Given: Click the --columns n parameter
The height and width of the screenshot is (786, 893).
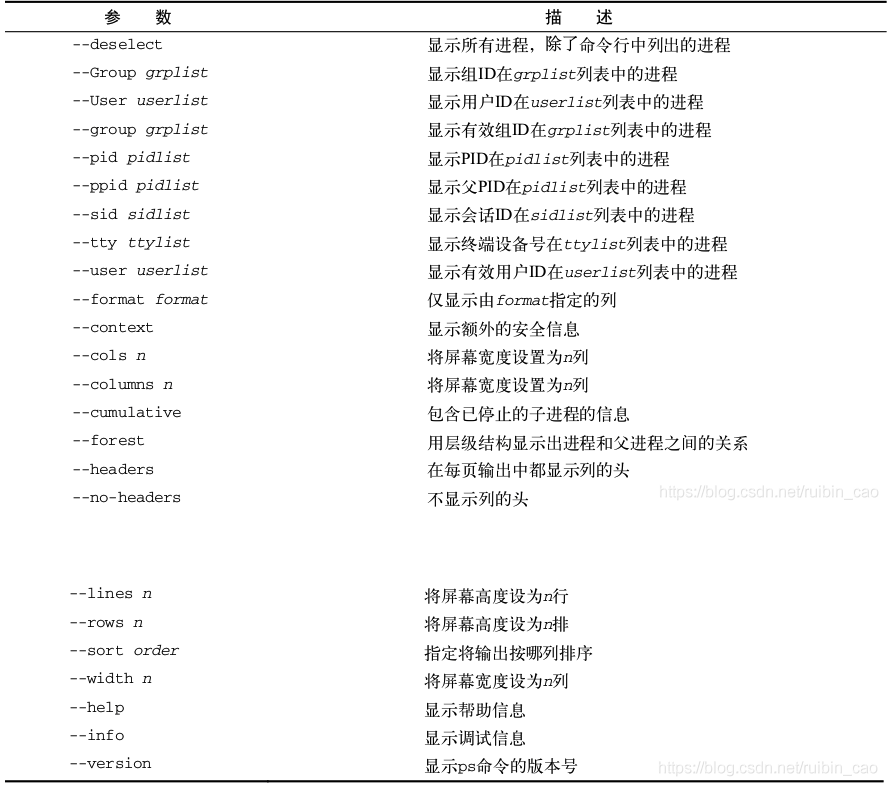Looking at the screenshot, I should (122, 384).
